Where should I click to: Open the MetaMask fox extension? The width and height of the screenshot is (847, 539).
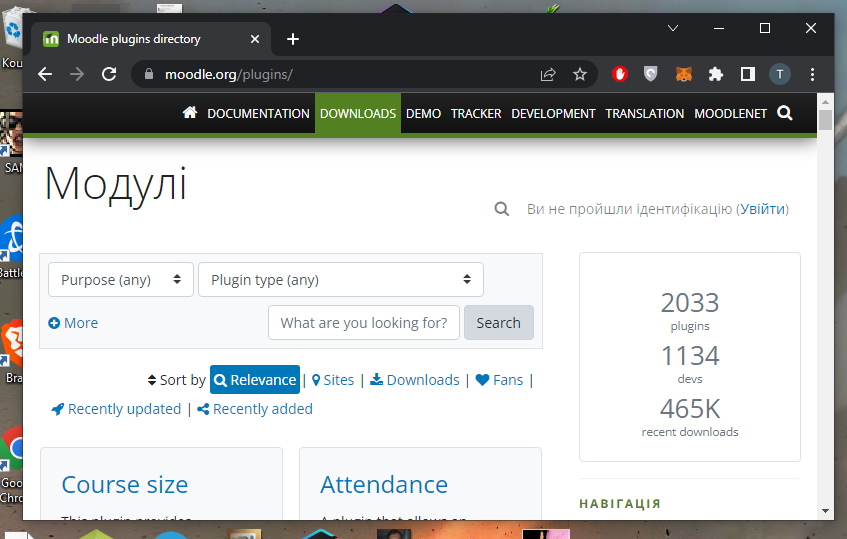coord(683,74)
